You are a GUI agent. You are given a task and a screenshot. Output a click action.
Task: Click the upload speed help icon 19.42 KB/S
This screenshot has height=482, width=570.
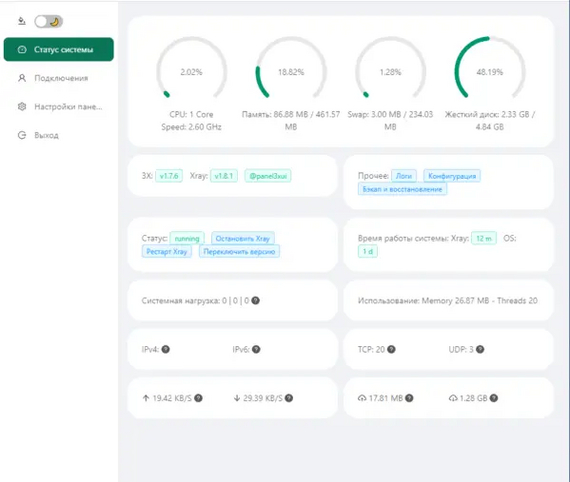pos(198,398)
